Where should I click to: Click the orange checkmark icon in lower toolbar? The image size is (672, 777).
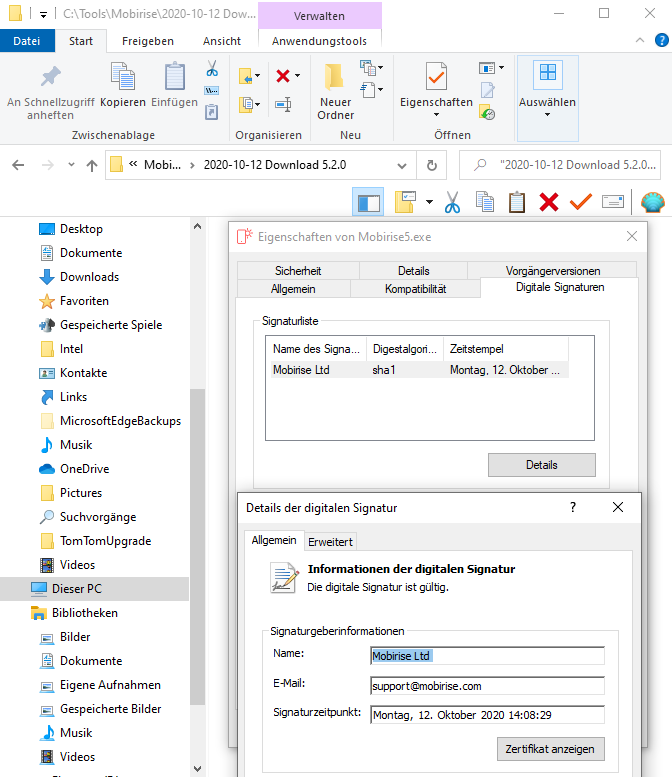[x=580, y=202]
